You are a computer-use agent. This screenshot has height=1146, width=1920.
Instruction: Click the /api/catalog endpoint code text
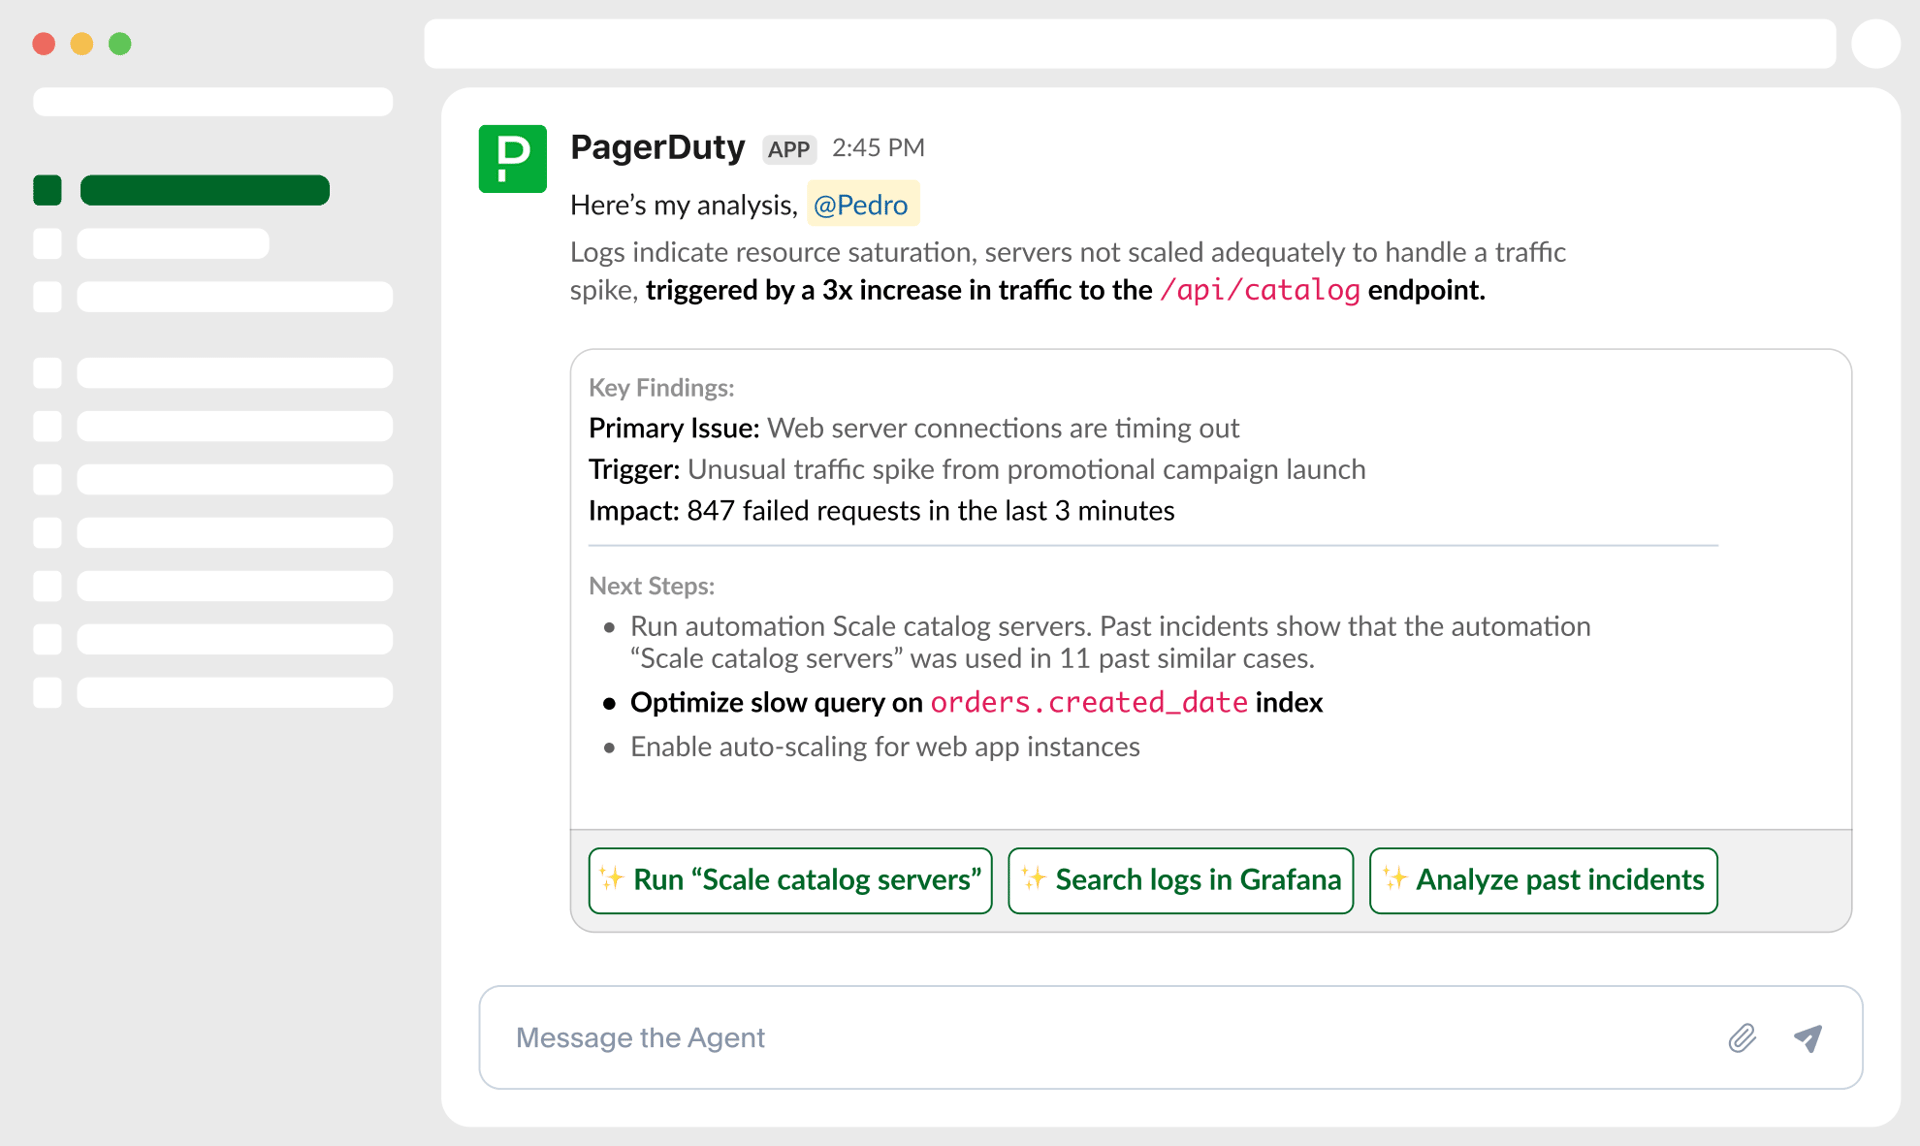pyautogui.click(x=1259, y=290)
